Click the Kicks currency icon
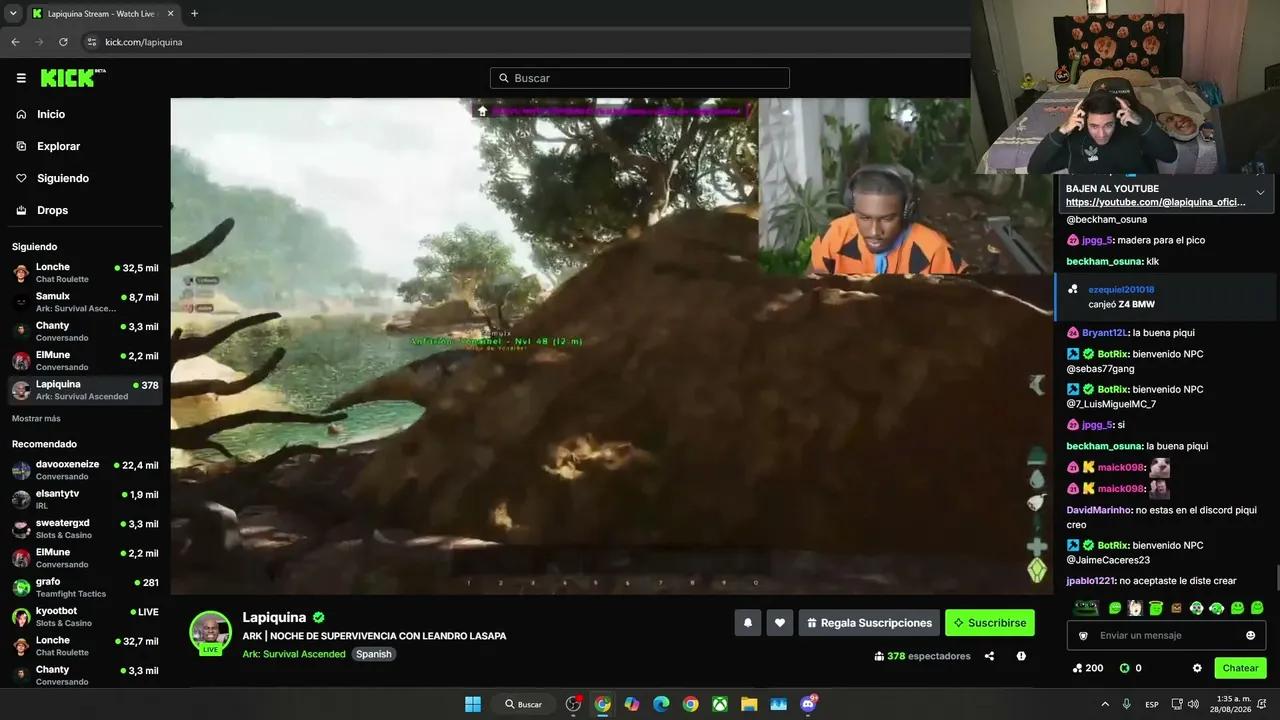The image size is (1280, 720). click(x=1124, y=668)
